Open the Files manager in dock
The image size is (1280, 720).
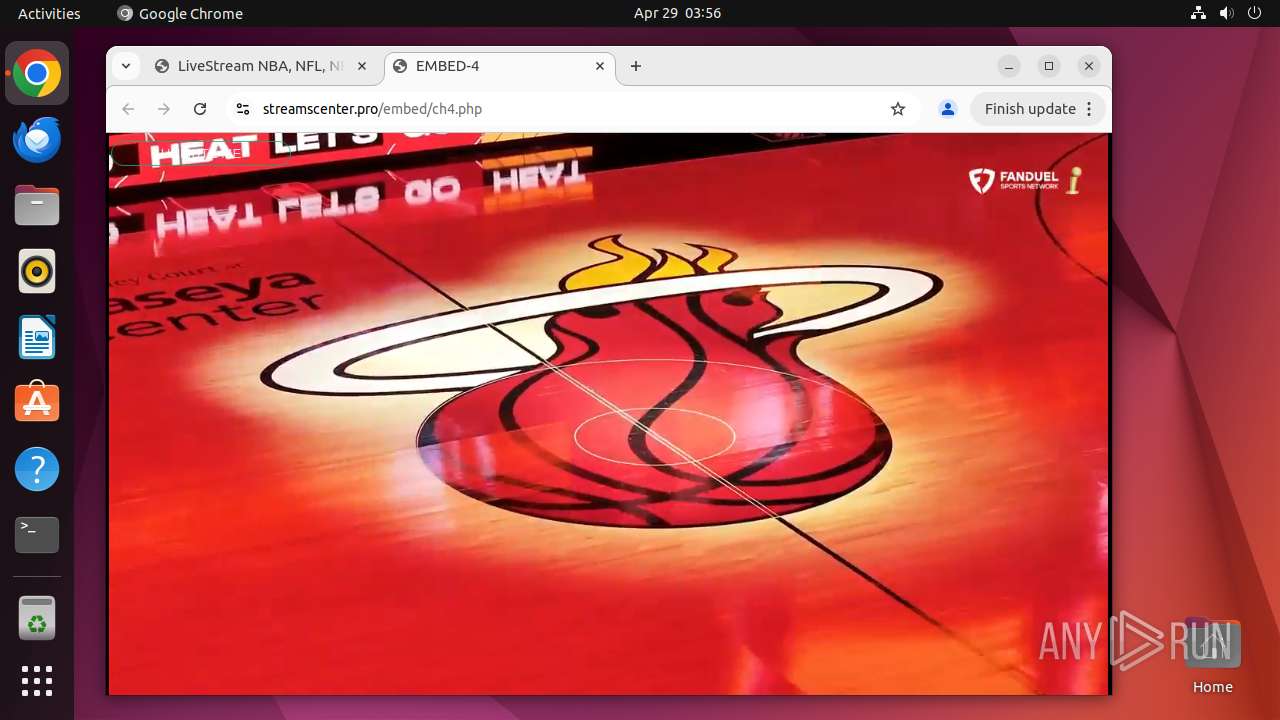pyautogui.click(x=37, y=206)
